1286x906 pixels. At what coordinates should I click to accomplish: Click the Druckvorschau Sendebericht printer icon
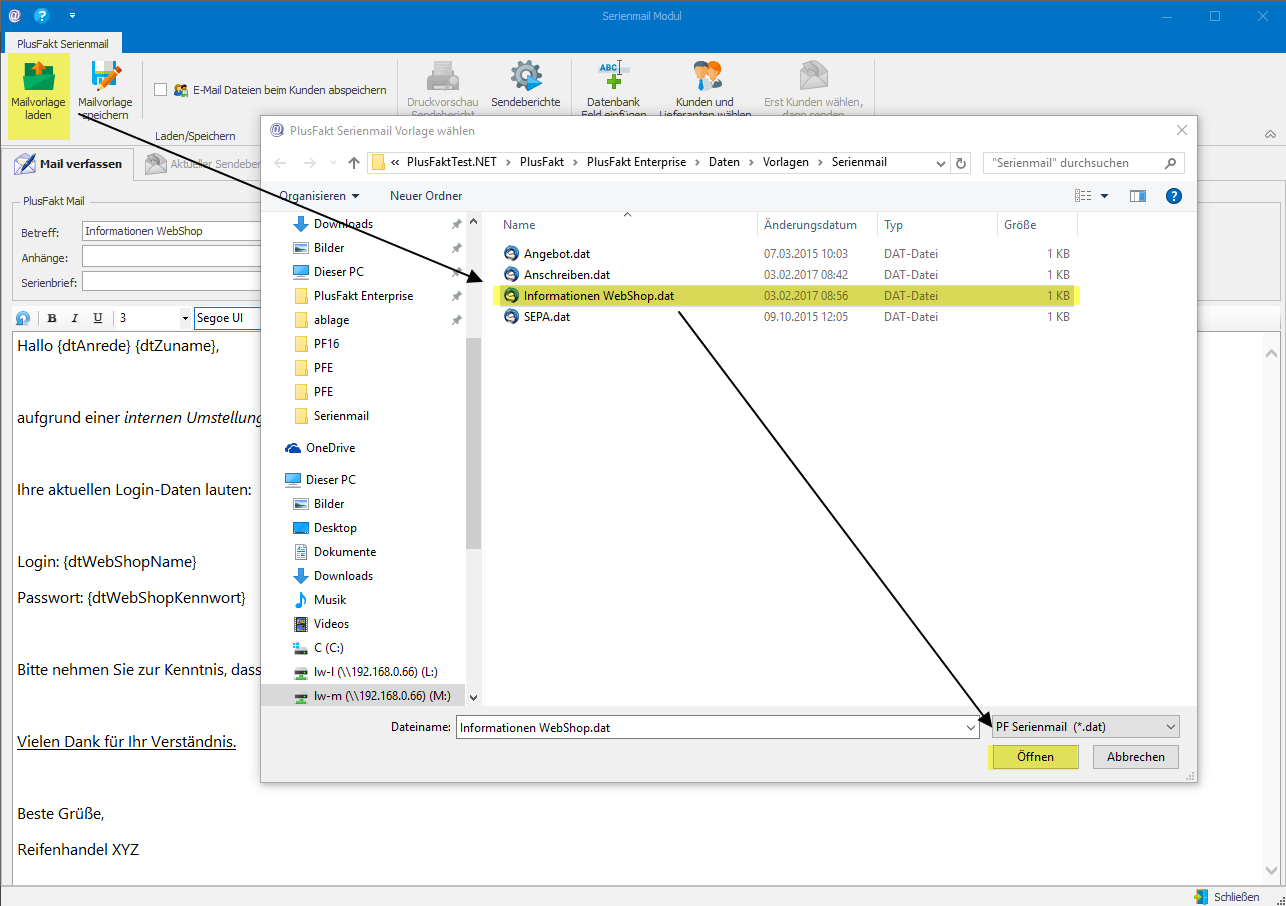pyautogui.click(x=443, y=76)
